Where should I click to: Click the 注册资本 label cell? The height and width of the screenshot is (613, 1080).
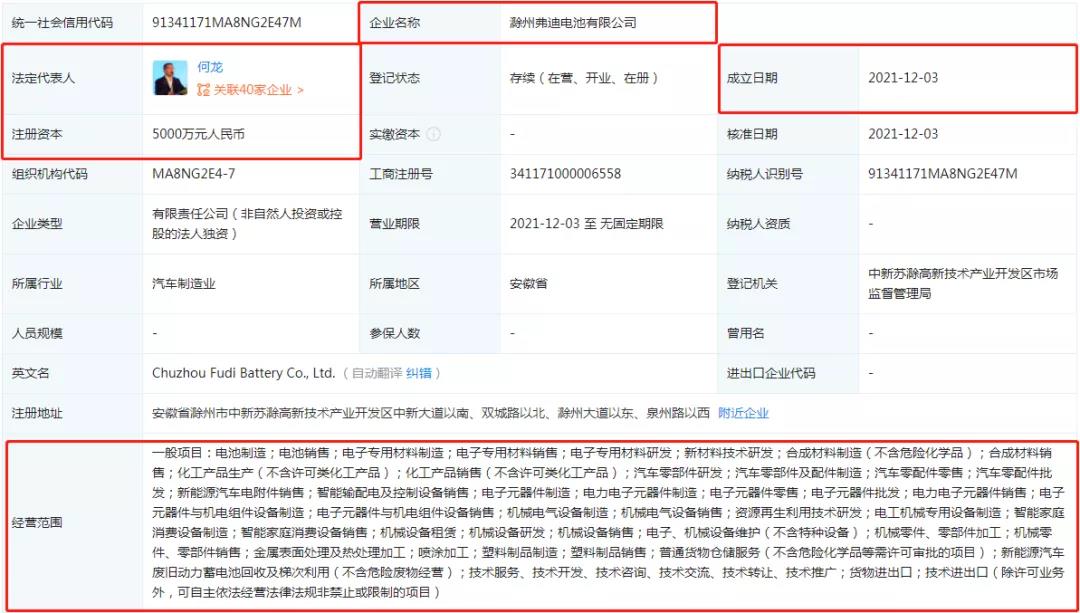72,134
